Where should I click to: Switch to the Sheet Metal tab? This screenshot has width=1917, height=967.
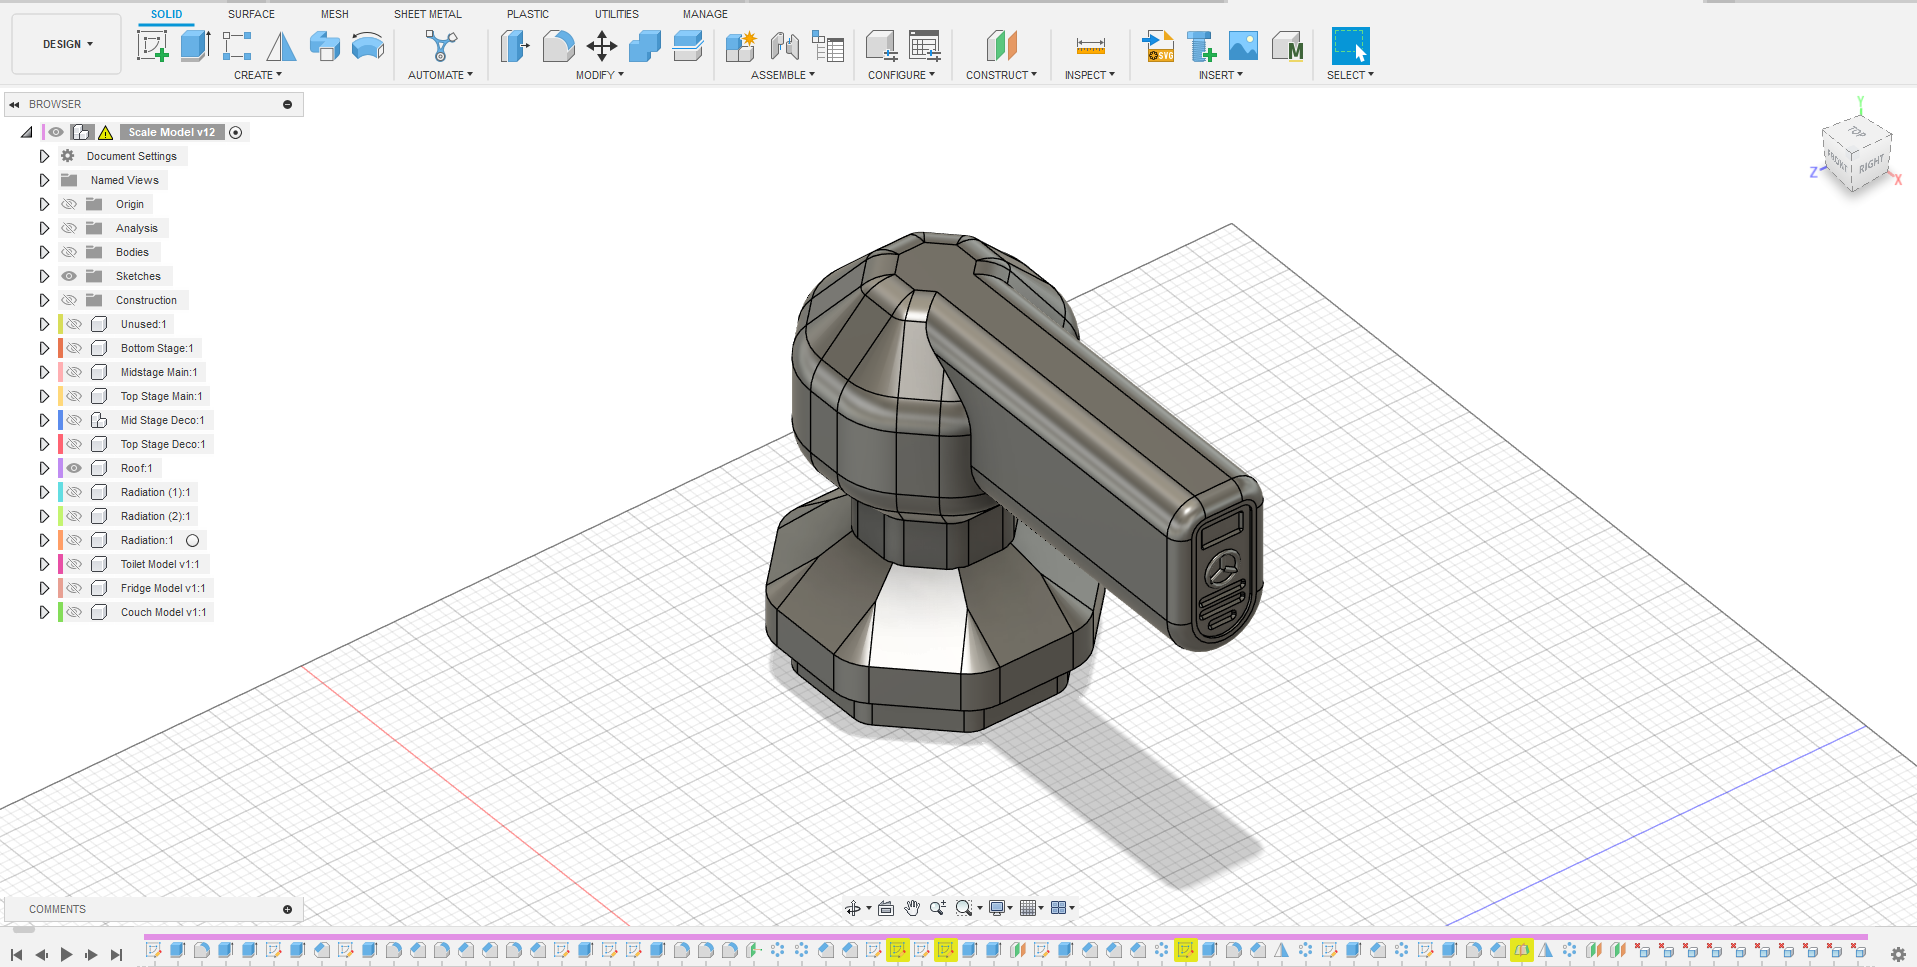(428, 14)
